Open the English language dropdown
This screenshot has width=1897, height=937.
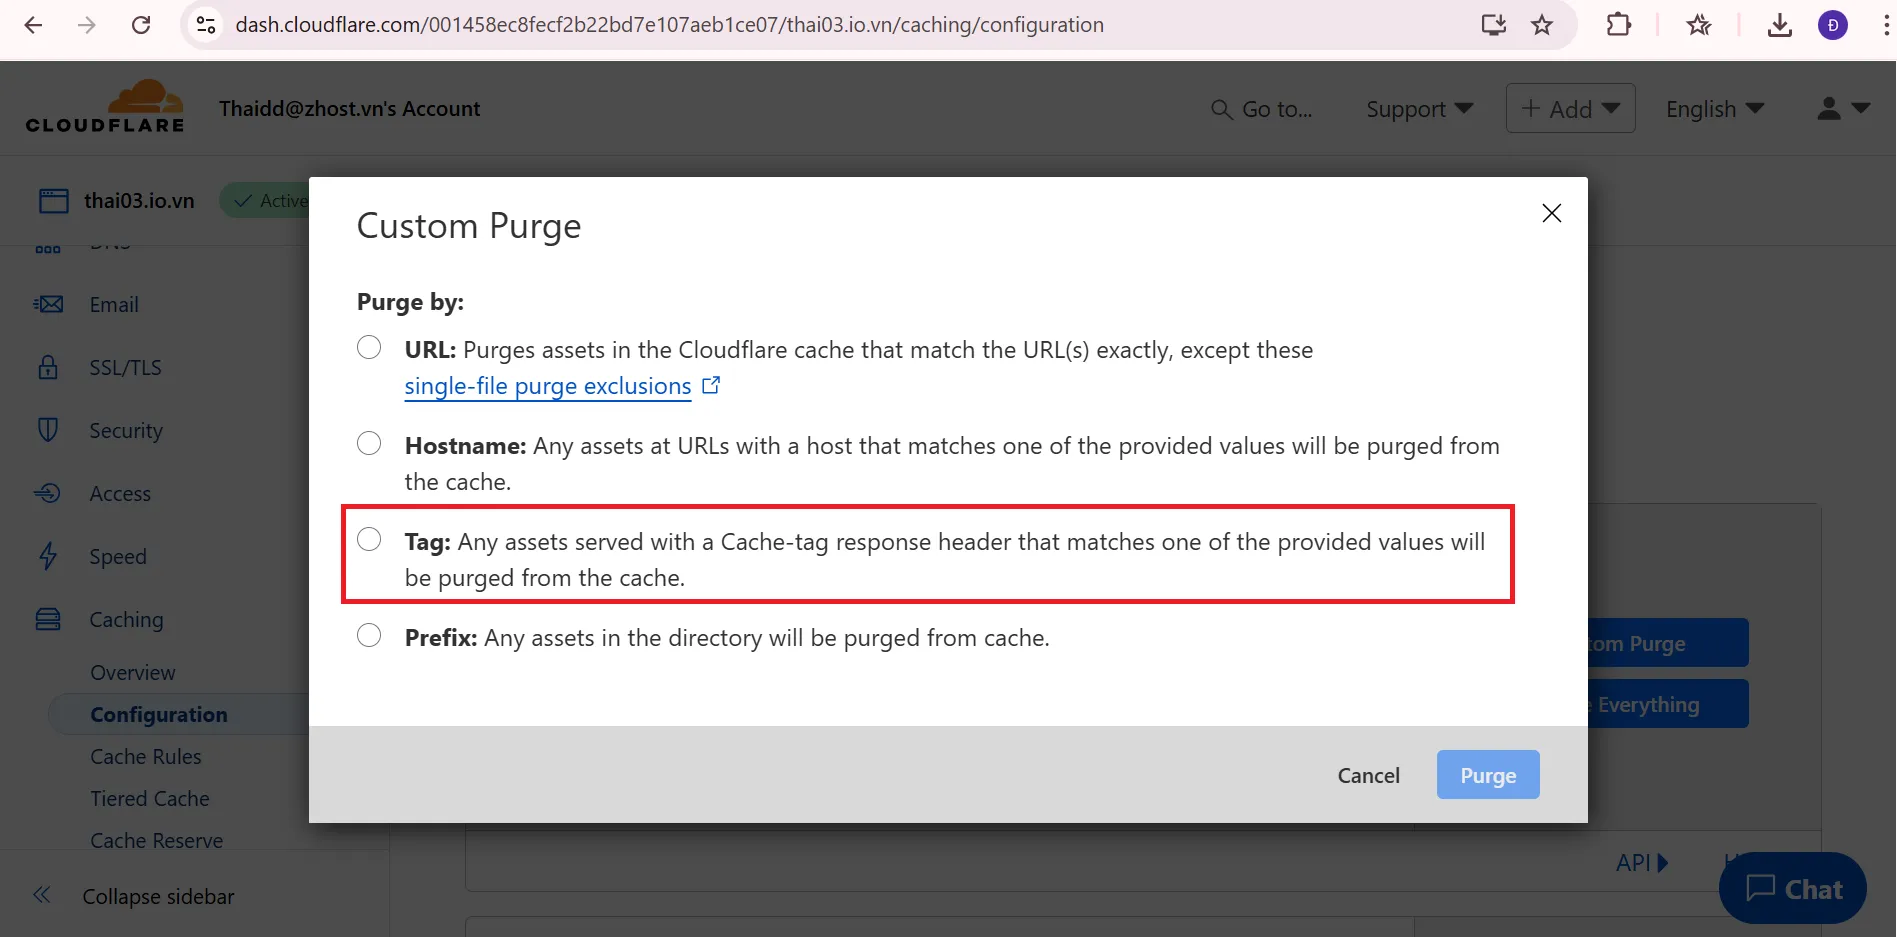pyautogui.click(x=1714, y=109)
